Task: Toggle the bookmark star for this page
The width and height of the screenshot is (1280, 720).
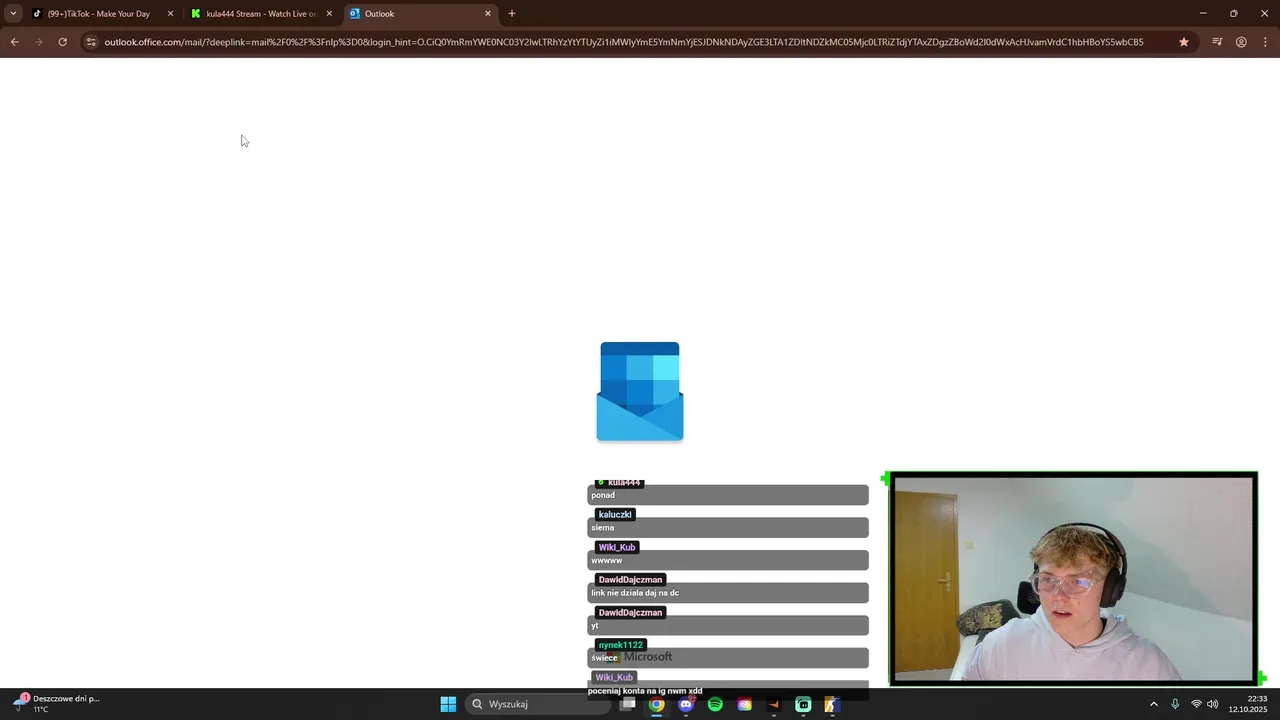Action: (x=1184, y=42)
